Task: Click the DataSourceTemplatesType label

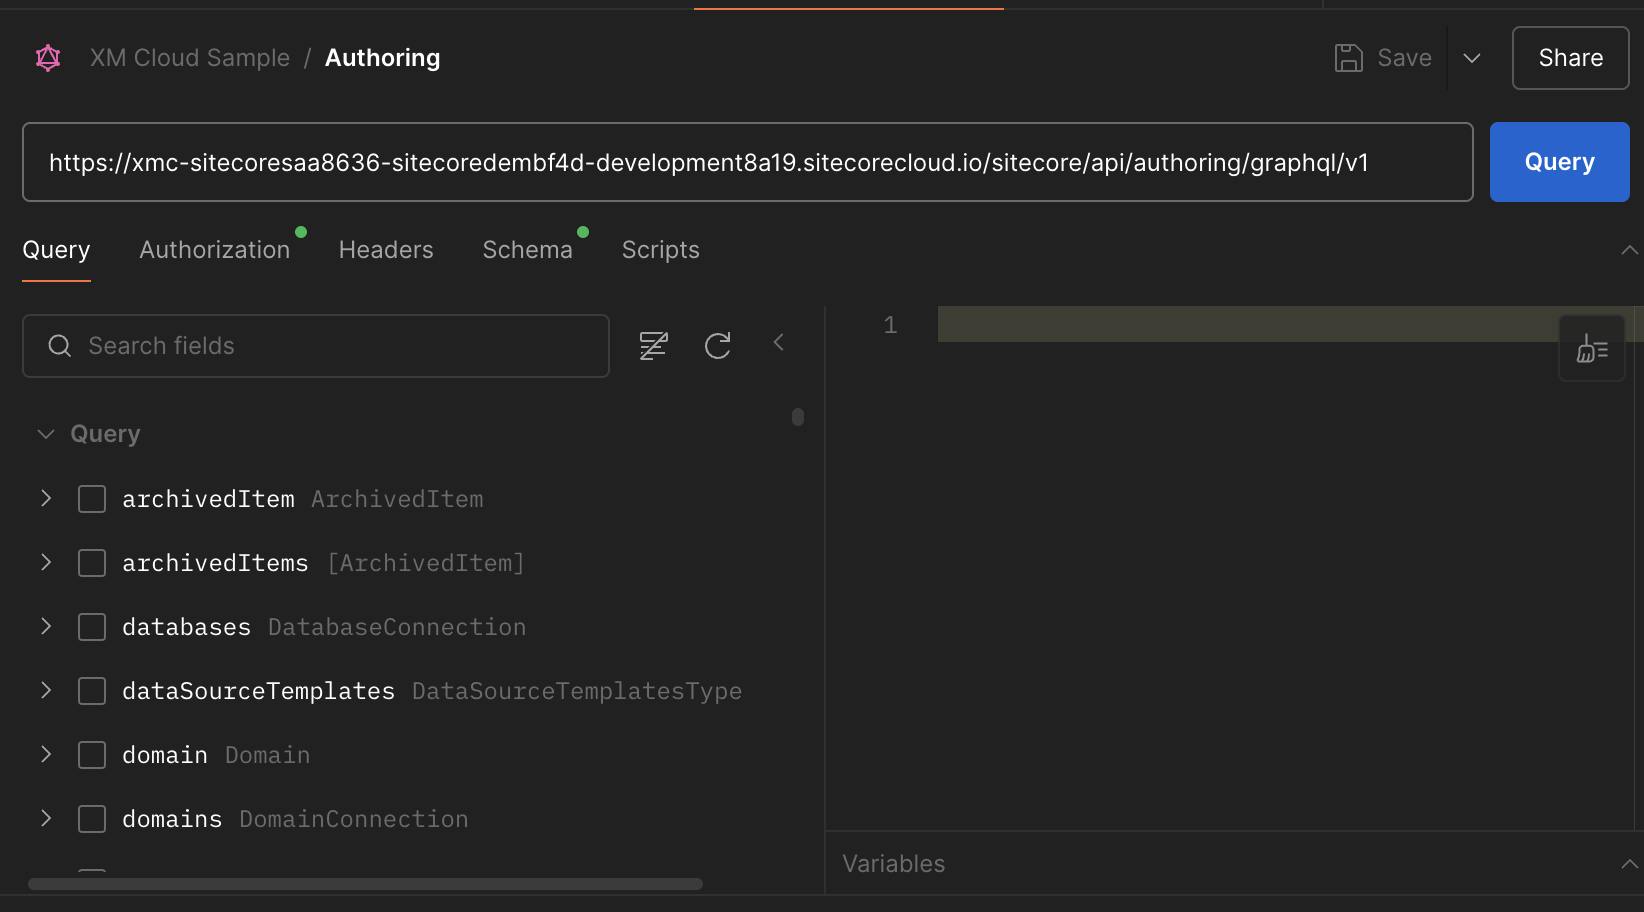Action: (x=577, y=691)
